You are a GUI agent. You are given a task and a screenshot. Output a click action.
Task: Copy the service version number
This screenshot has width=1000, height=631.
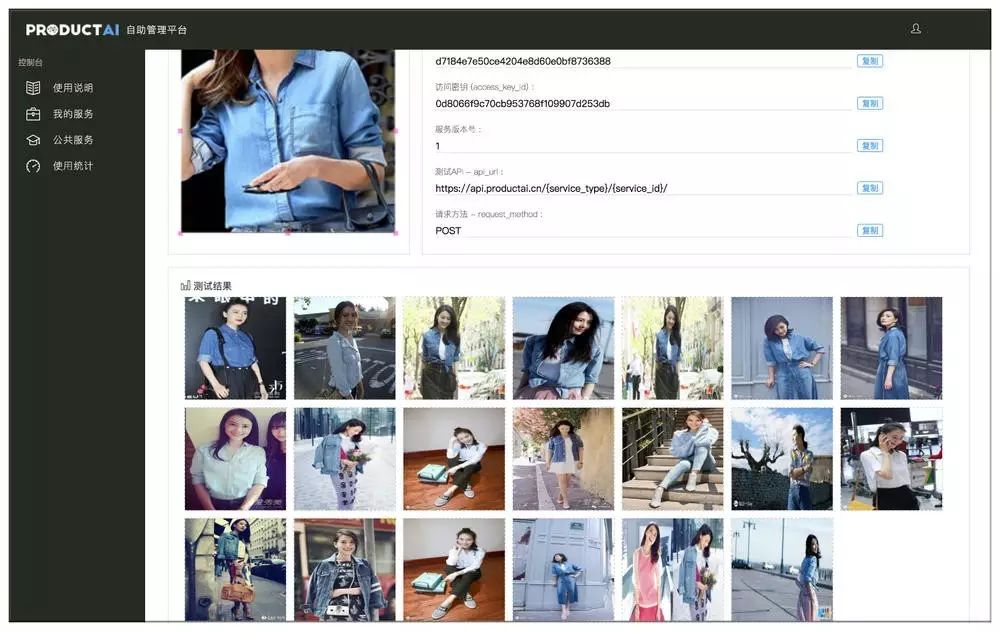(870, 146)
